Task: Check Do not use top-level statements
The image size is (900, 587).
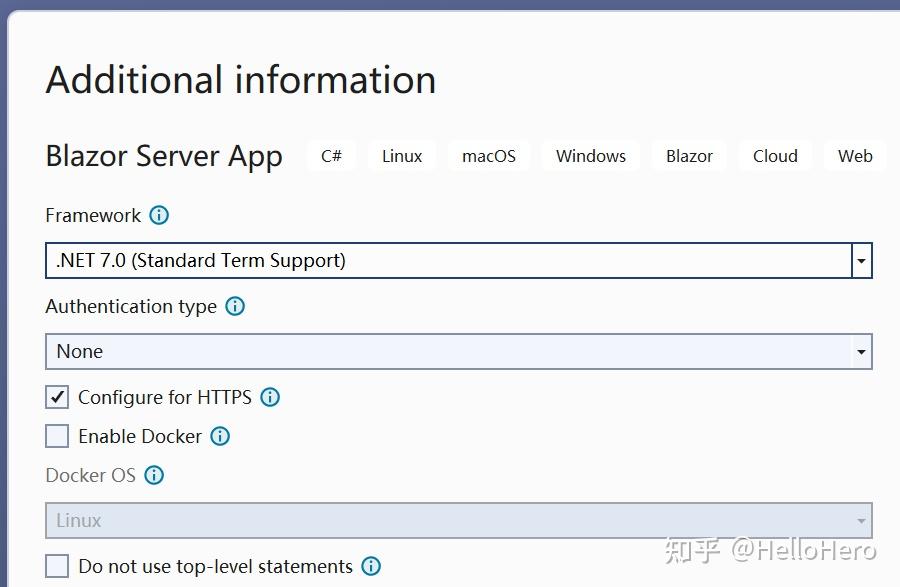Action: 58,566
